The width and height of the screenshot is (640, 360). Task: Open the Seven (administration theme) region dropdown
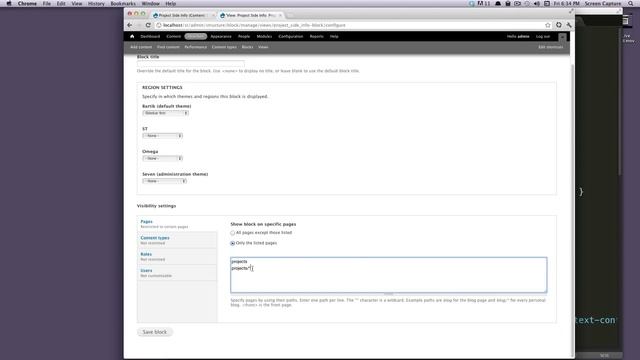click(164, 181)
